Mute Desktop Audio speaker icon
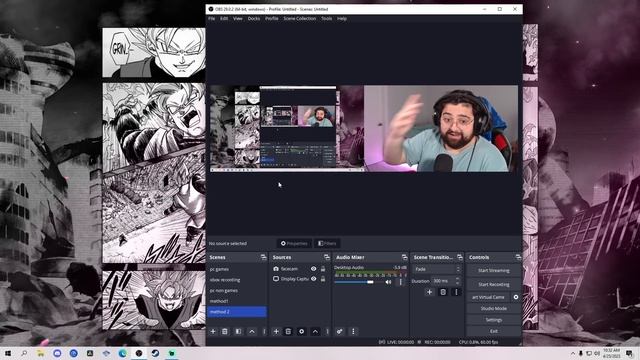Screen dimensions: 640x360 pyautogui.click(x=388, y=282)
